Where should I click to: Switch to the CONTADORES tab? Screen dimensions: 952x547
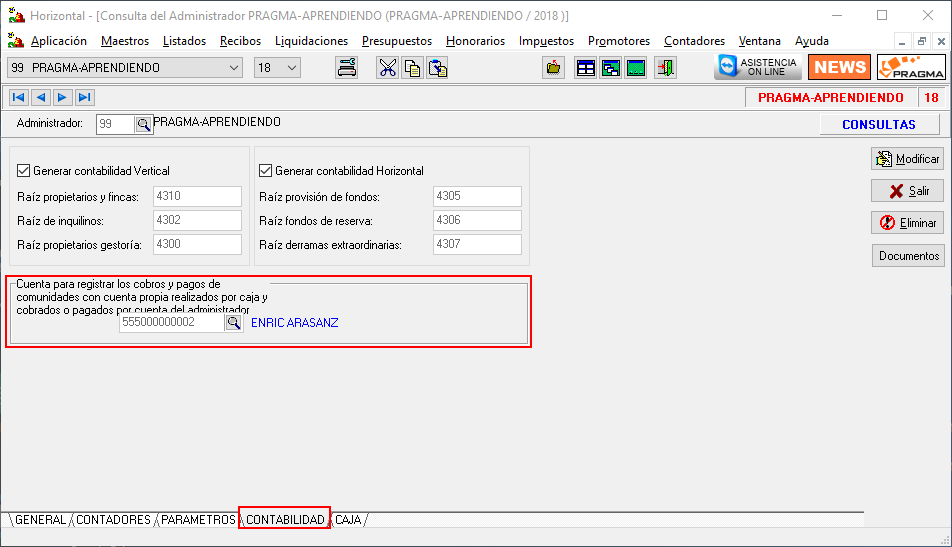(113, 520)
